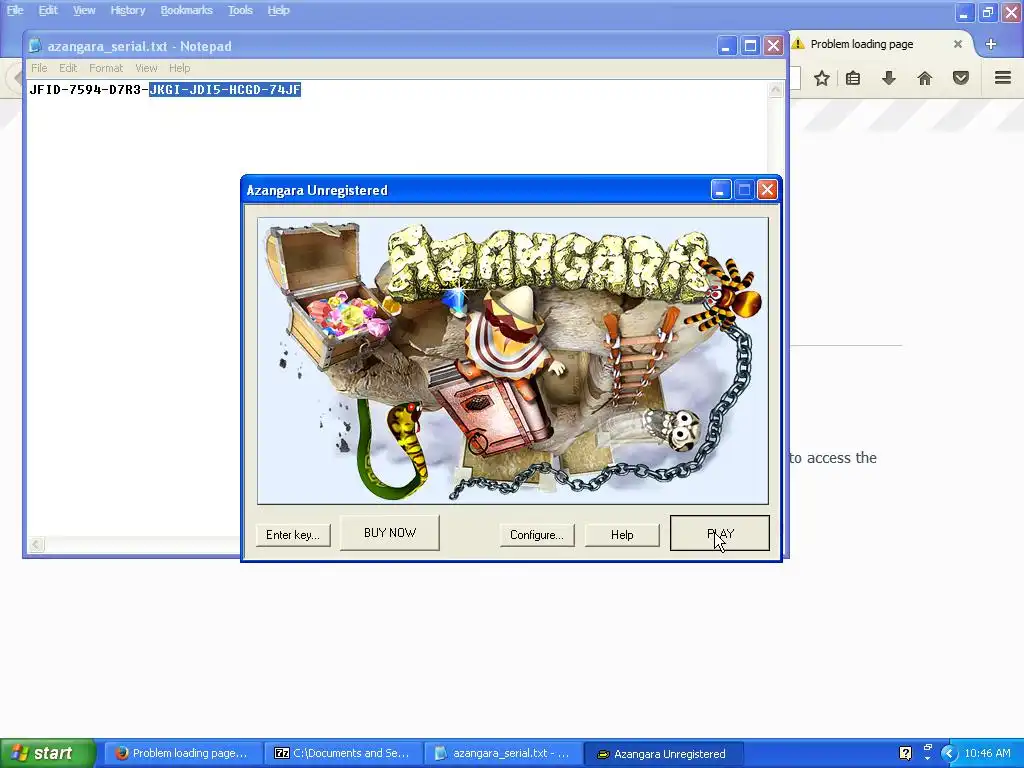Image resolution: width=1024 pixels, height=768 pixels.
Task: Open Firefox hamburger menu
Action: (1003, 78)
